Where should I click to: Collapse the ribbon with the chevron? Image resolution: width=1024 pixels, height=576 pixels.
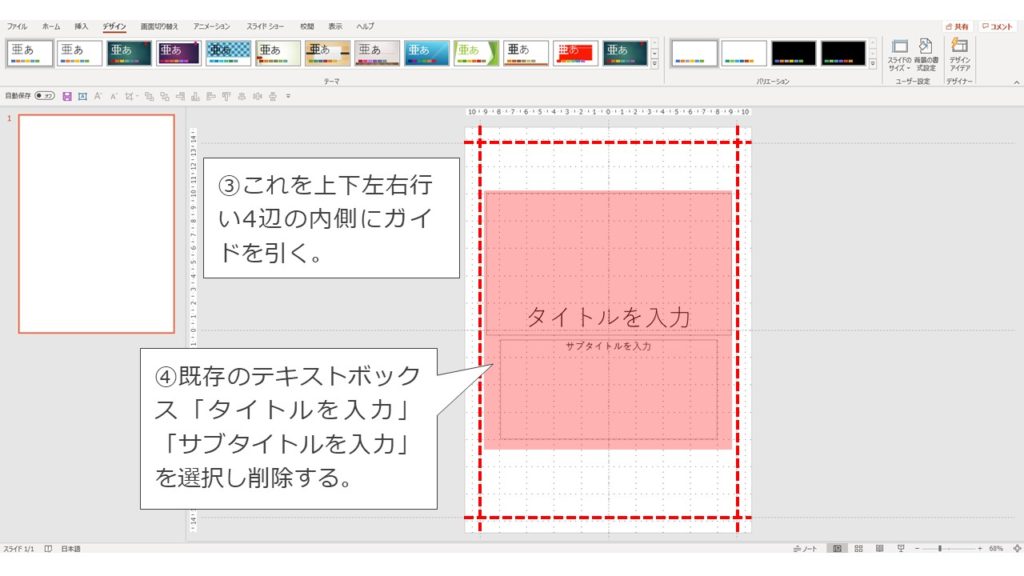(x=1016, y=82)
